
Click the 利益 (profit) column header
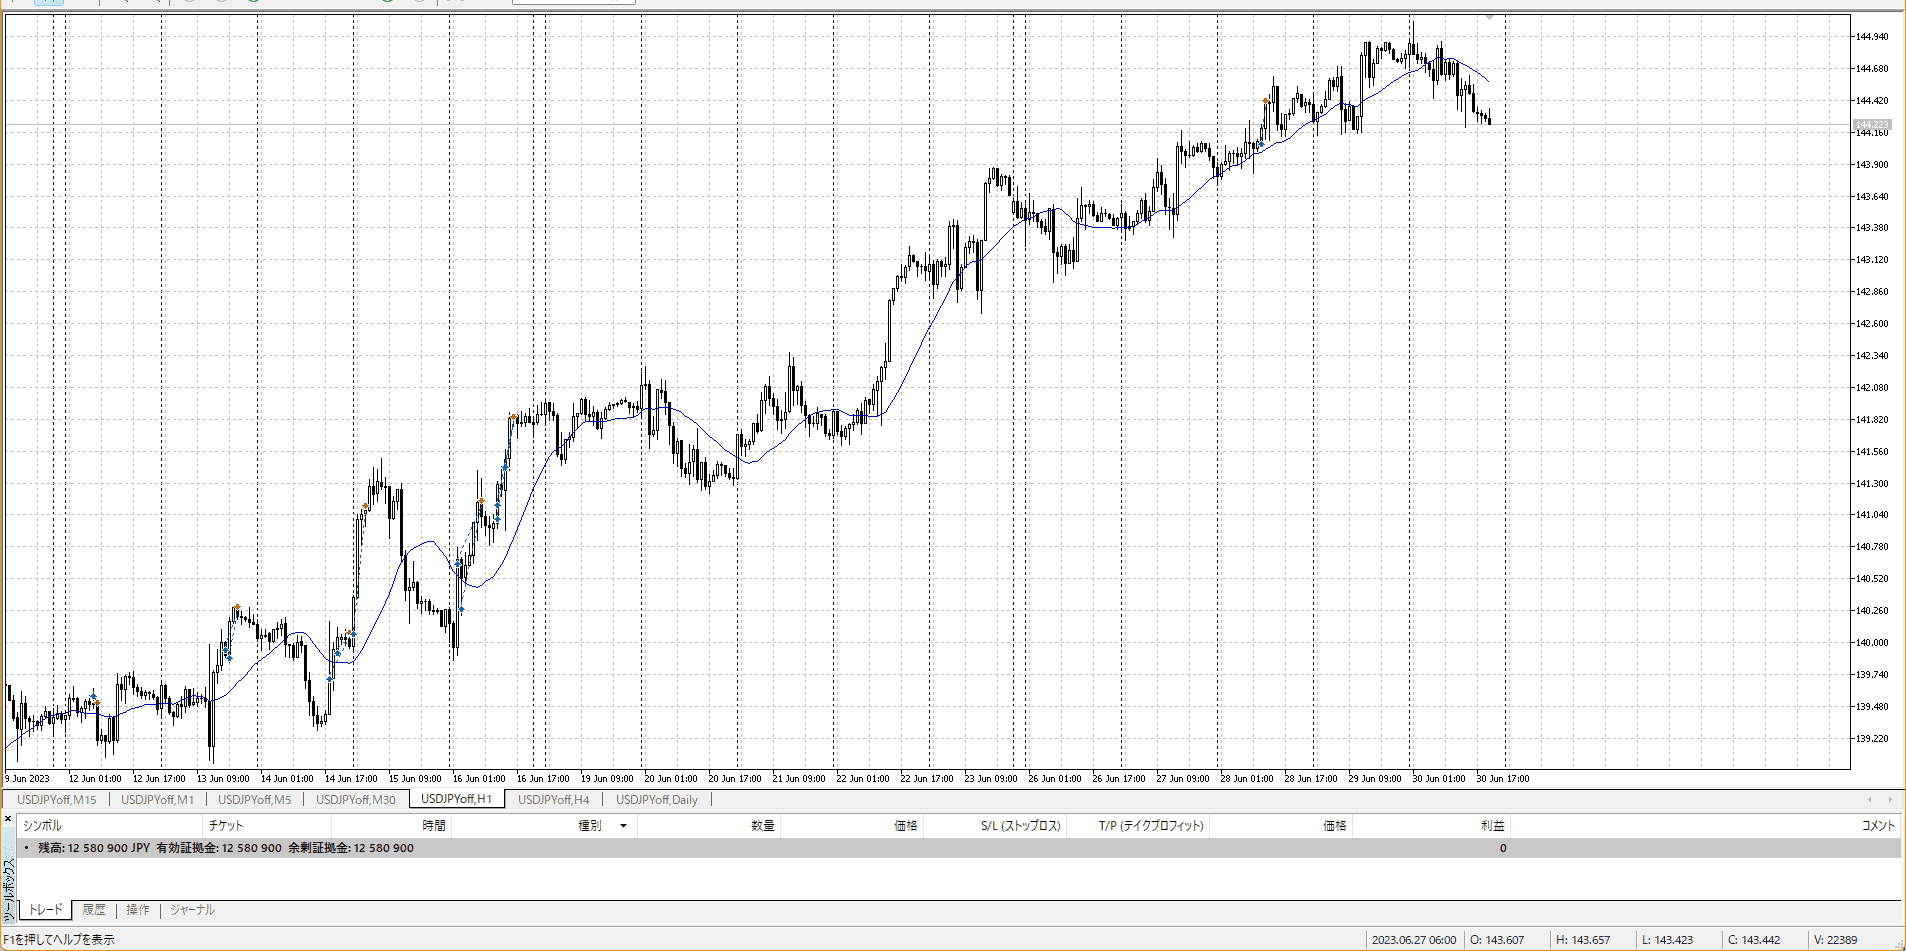tap(1492, 826)
